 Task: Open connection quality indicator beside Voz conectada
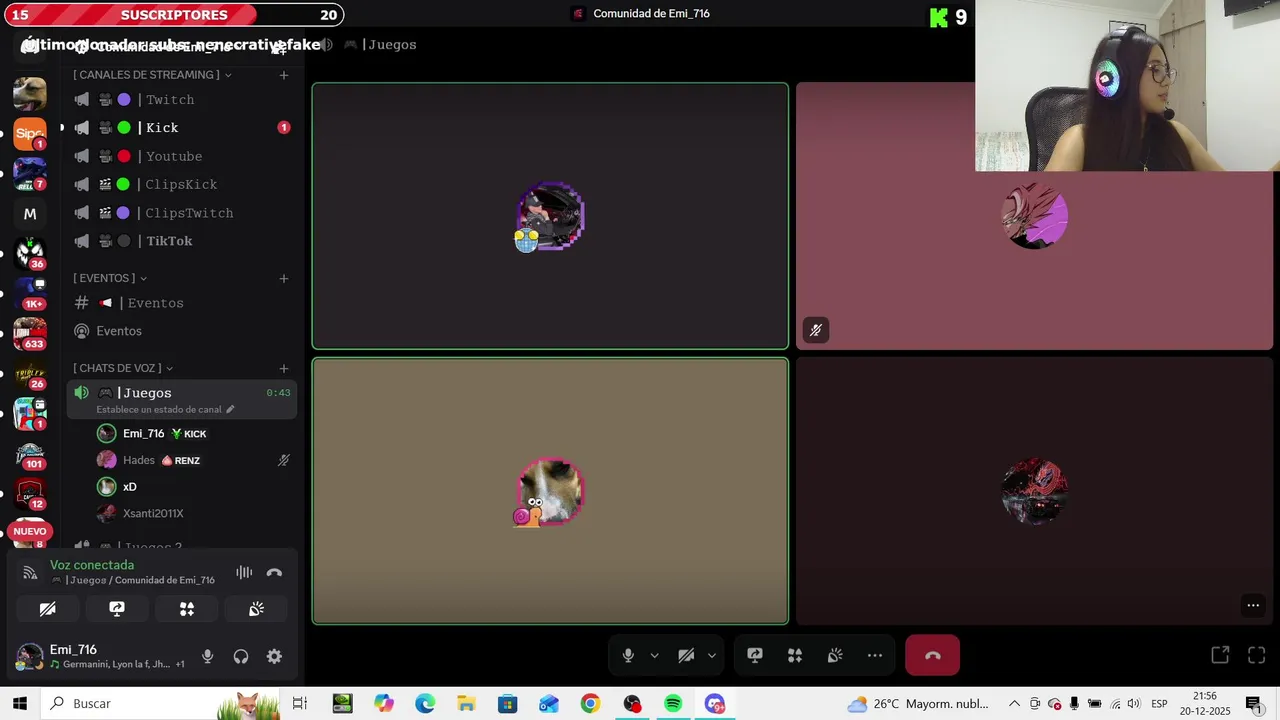(x=30, y=572)
